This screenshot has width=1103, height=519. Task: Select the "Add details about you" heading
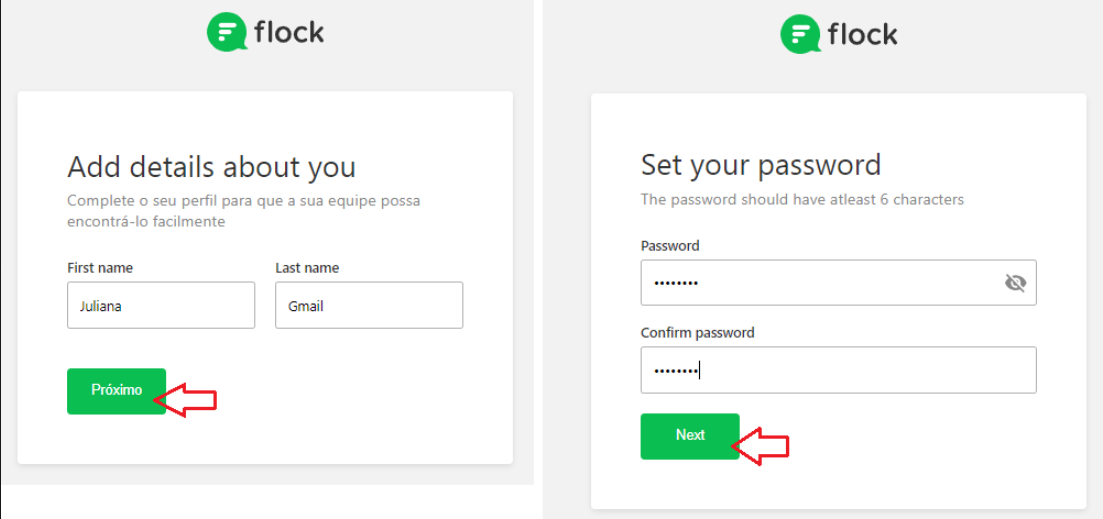tap(212, 168)
